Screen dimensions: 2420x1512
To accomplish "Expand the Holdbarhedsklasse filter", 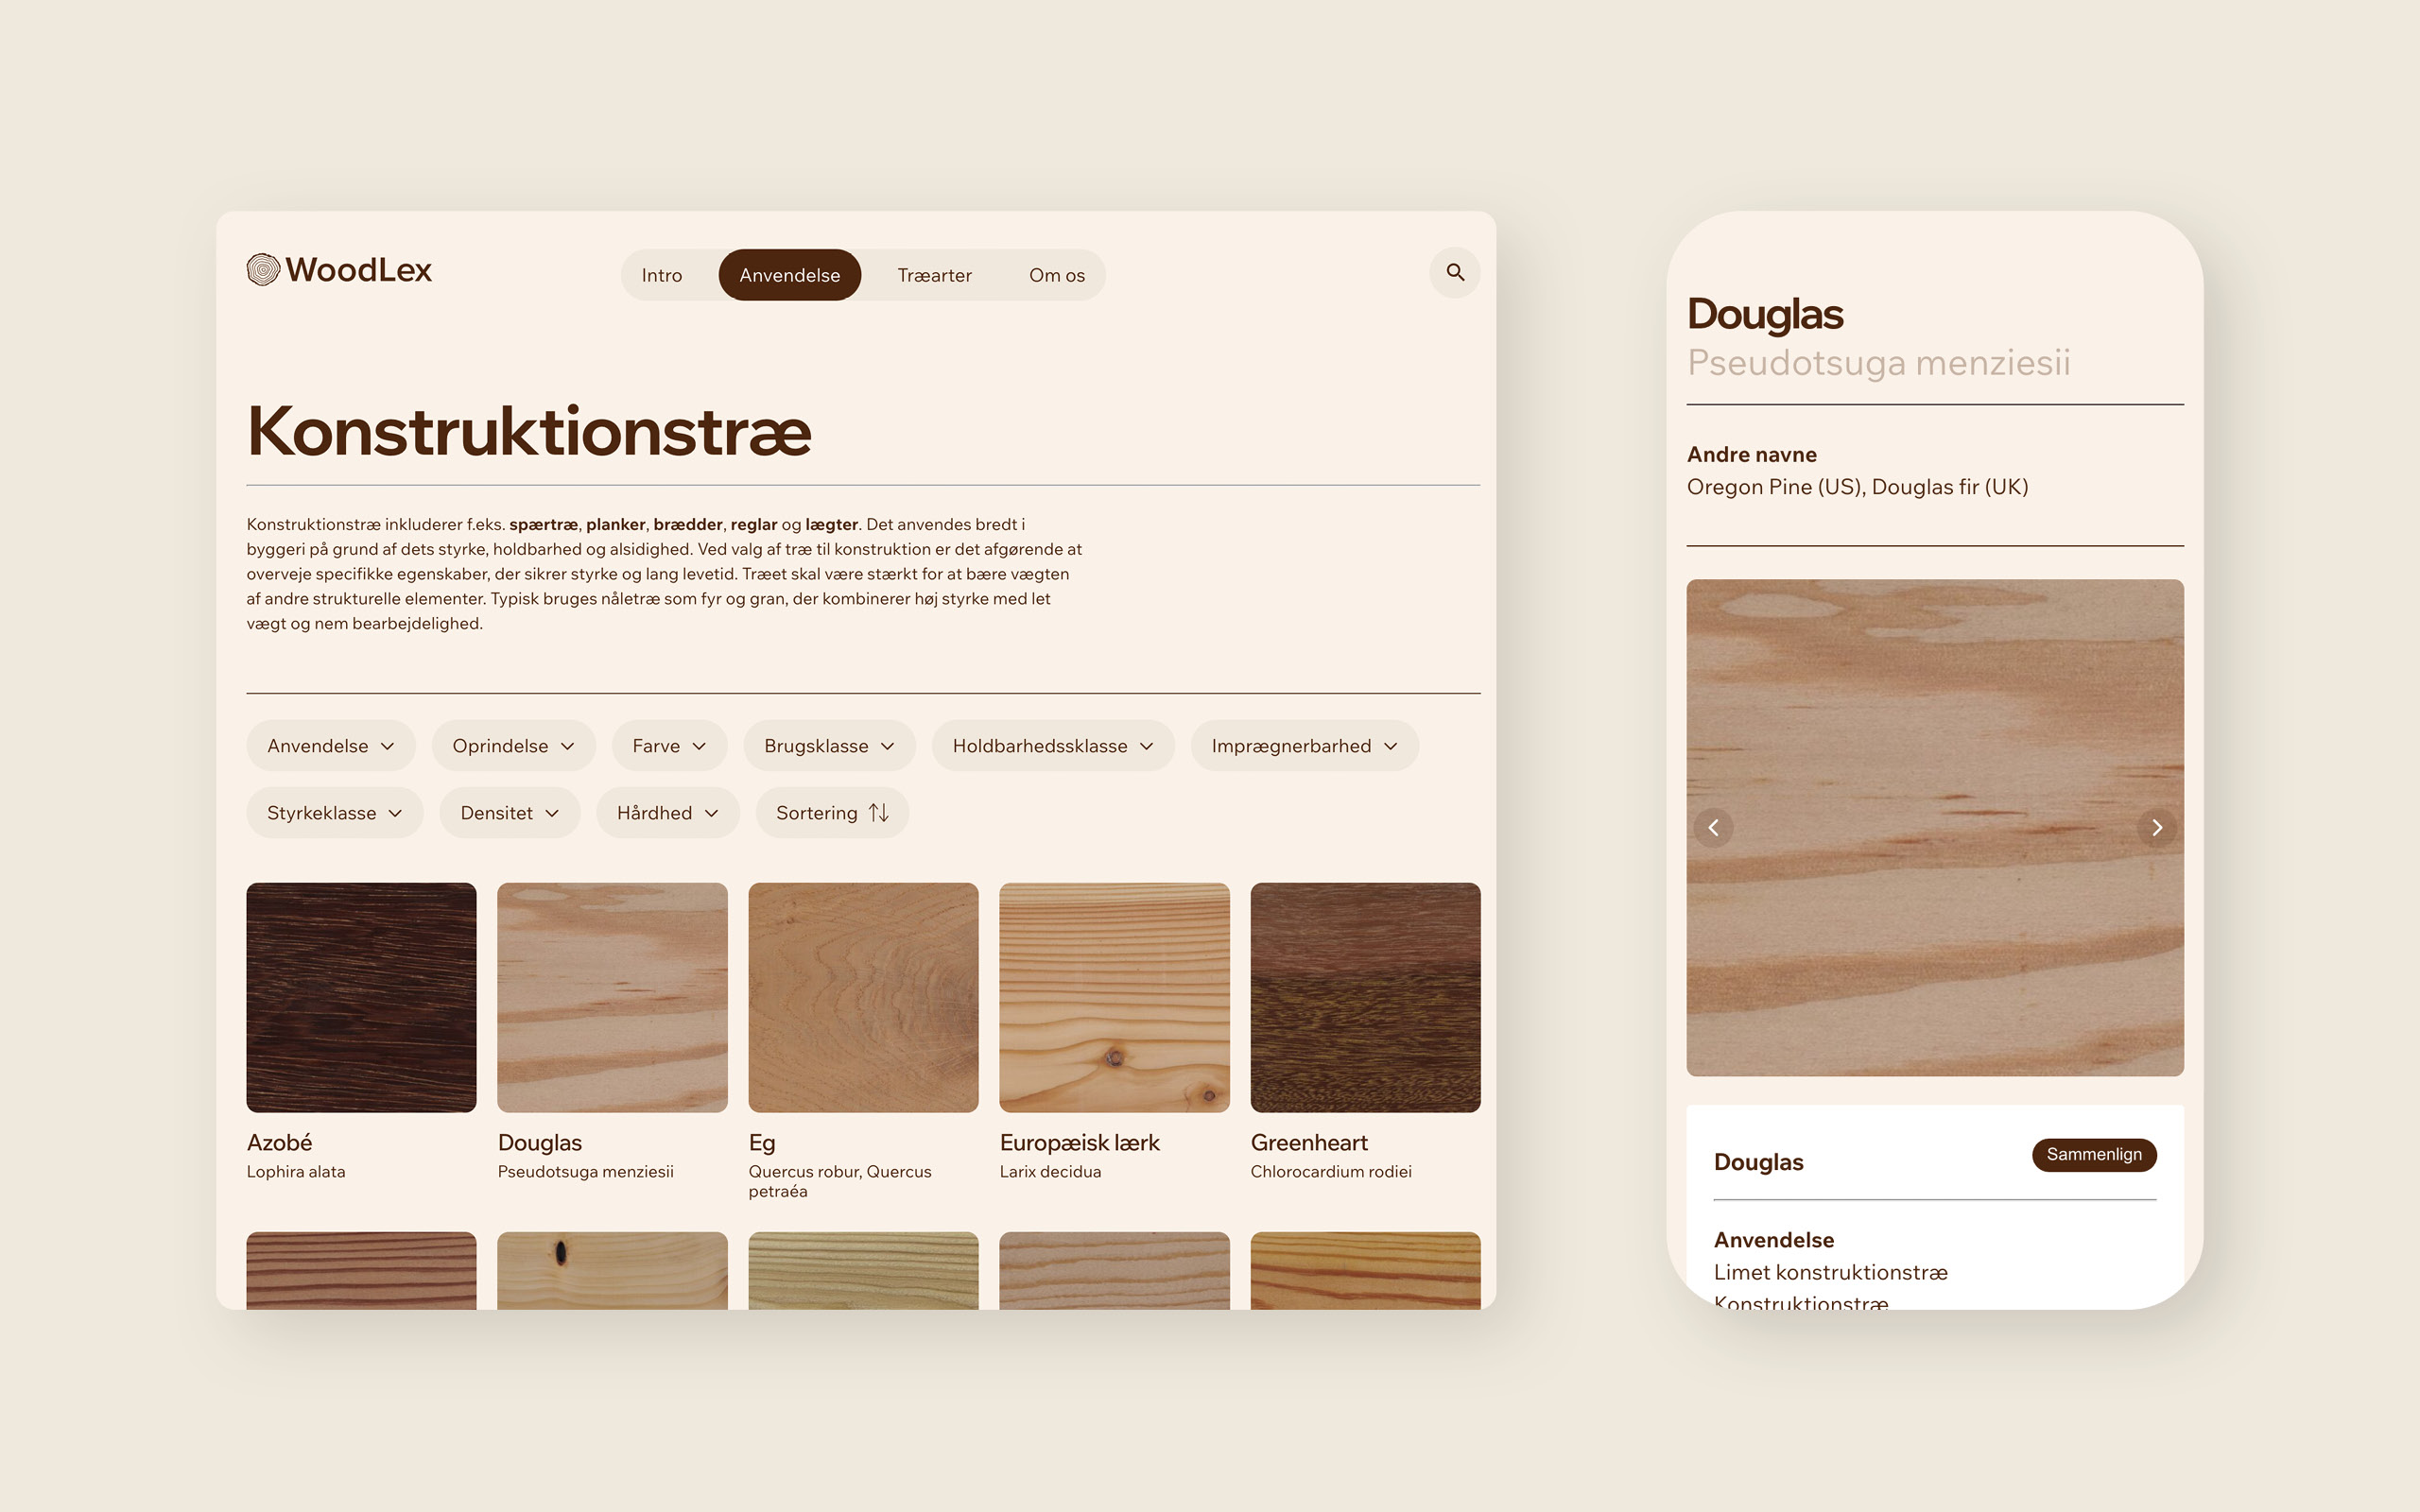I will coord(1052,746).
